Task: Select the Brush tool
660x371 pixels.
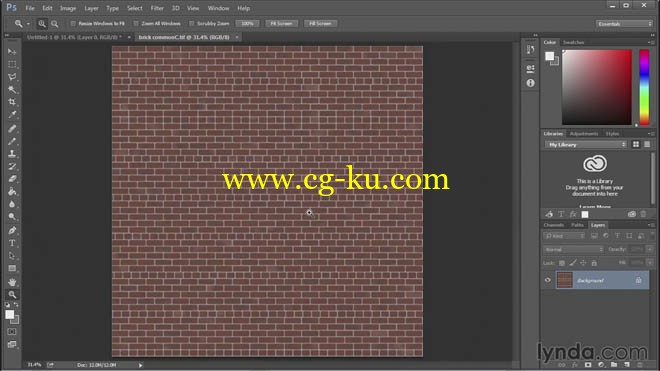Action: tap(12, 141)
